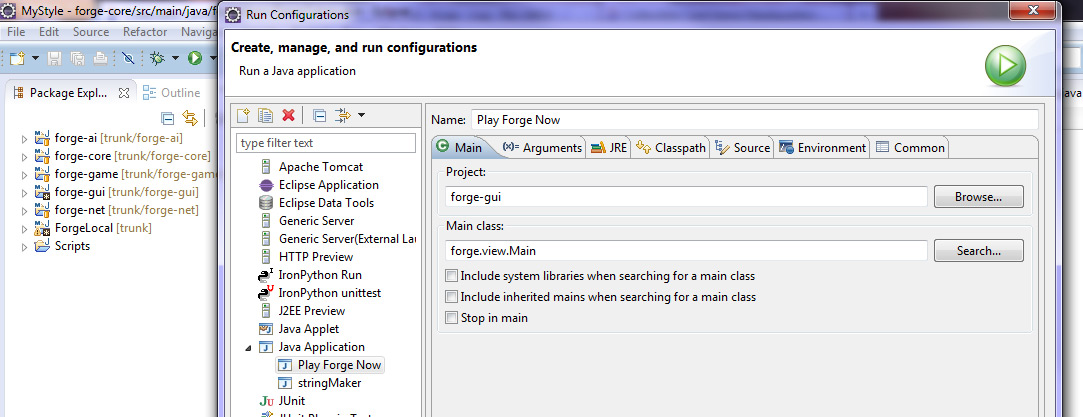Viewport: 1083px width, 417px height.
Task: Collapse the Java Application node
Action: coord(248,347)
